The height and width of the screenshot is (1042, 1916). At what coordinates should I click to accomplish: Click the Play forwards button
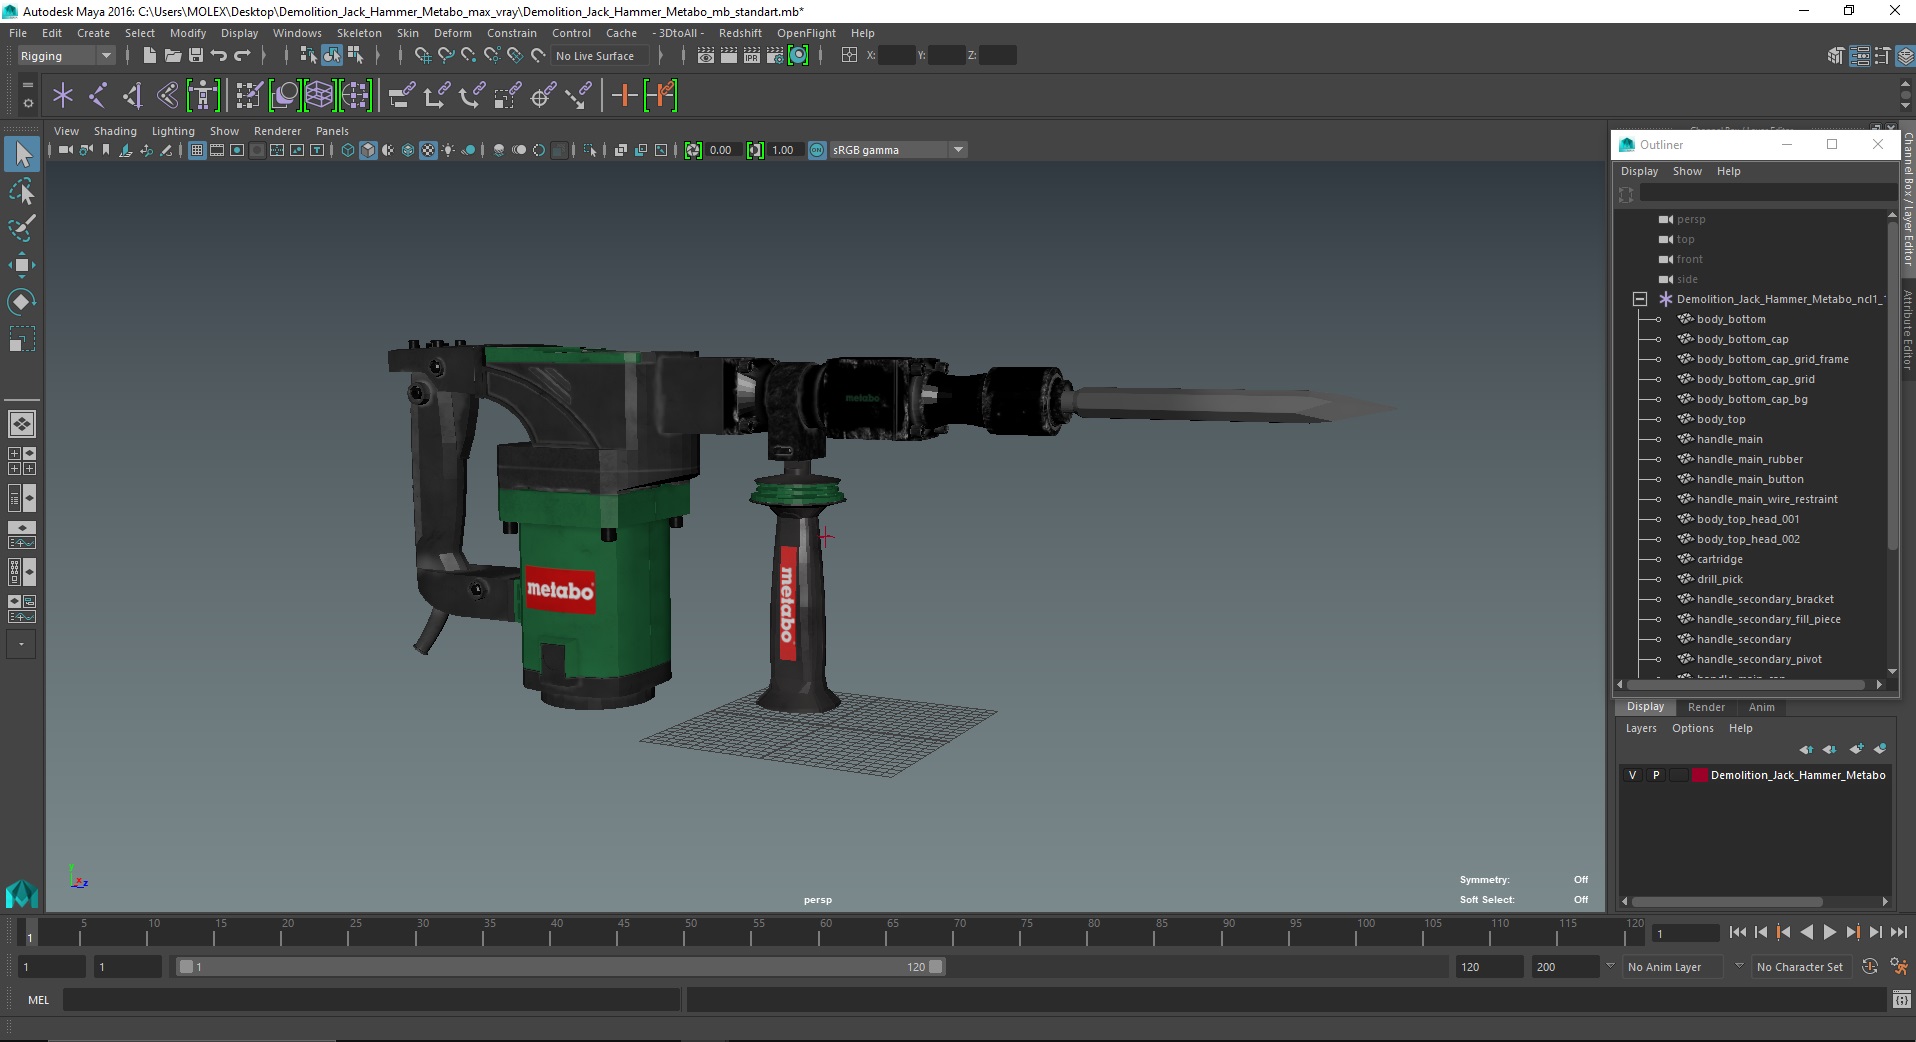click(x=1829, y=932)
